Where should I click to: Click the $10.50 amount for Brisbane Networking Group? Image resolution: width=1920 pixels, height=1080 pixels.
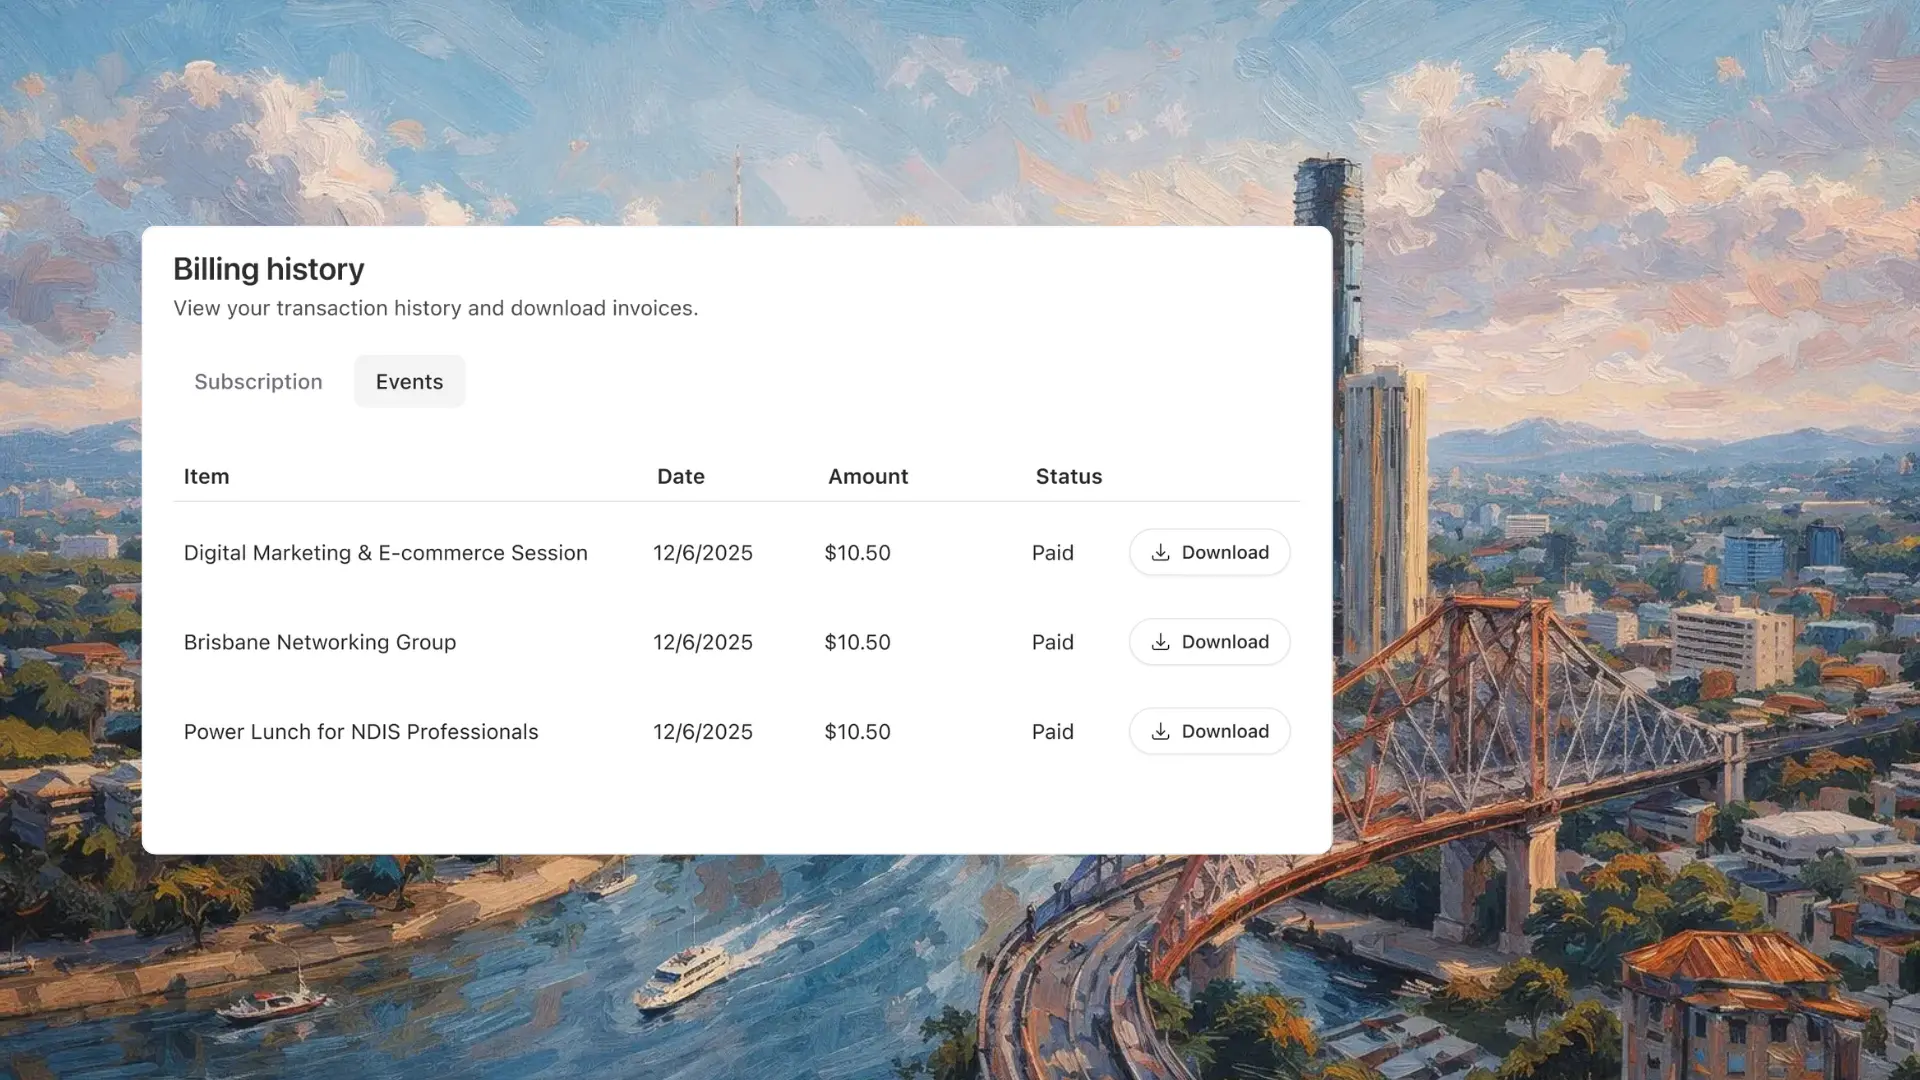pyautogui.click(x=857, y=642)
